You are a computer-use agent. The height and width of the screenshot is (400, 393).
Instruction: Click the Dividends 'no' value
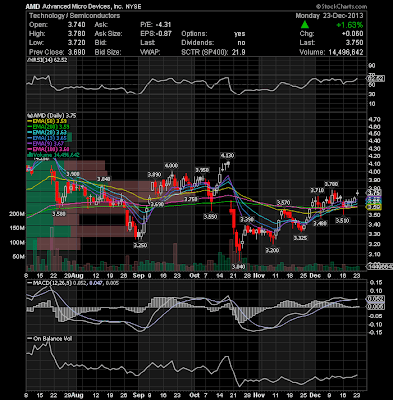[x=241, y=43]
